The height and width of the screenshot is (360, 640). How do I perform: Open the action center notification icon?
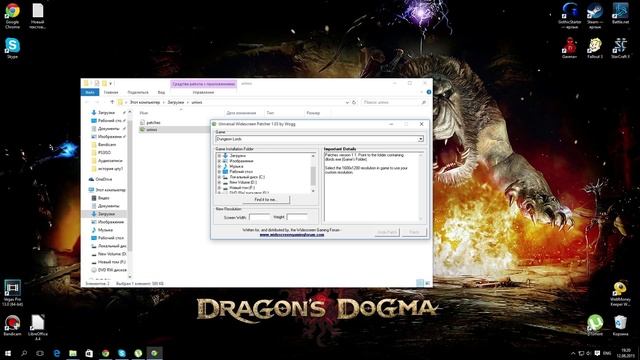tap(597, 353)
